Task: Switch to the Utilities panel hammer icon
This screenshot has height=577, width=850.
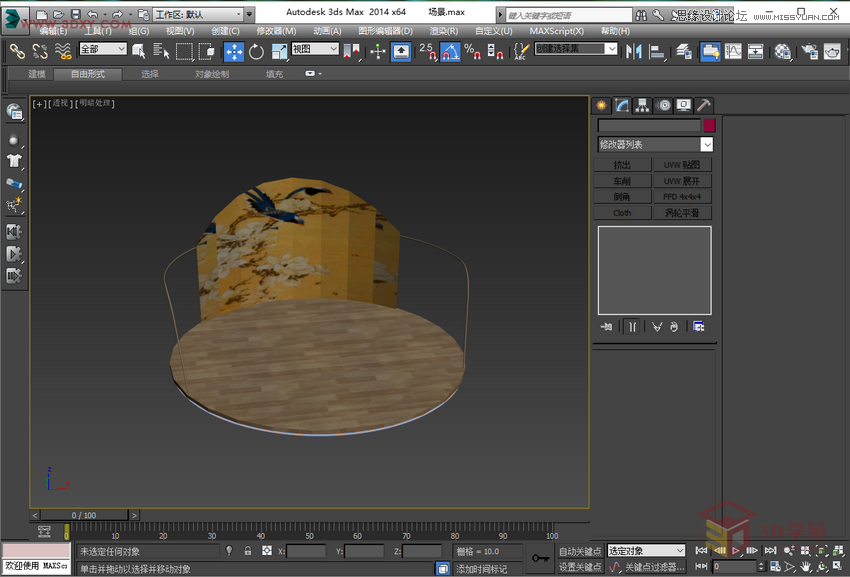Action: tap(702, 105)
